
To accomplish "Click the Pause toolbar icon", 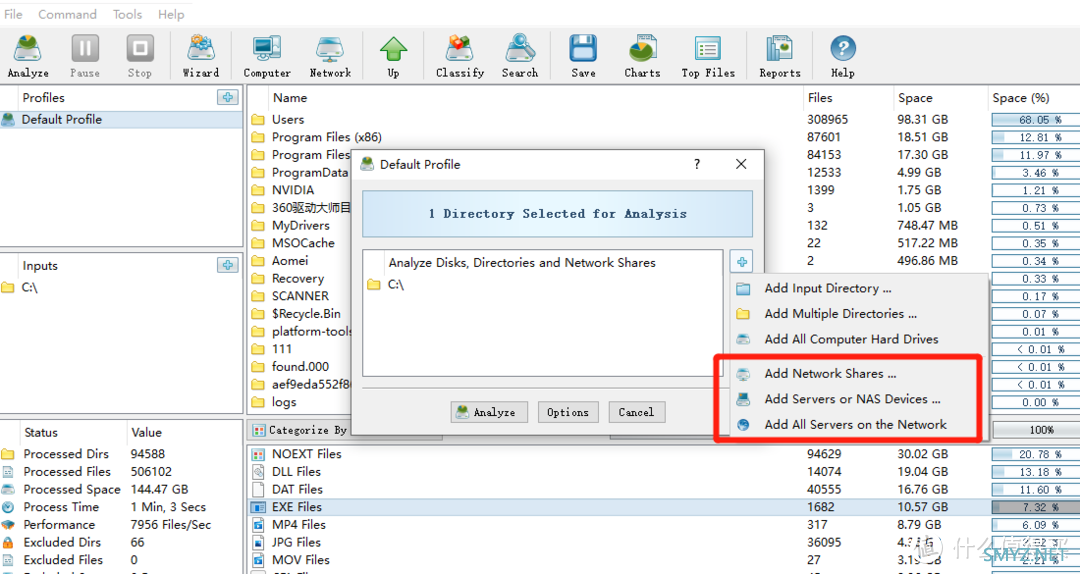I will click(x=85, y=56).
